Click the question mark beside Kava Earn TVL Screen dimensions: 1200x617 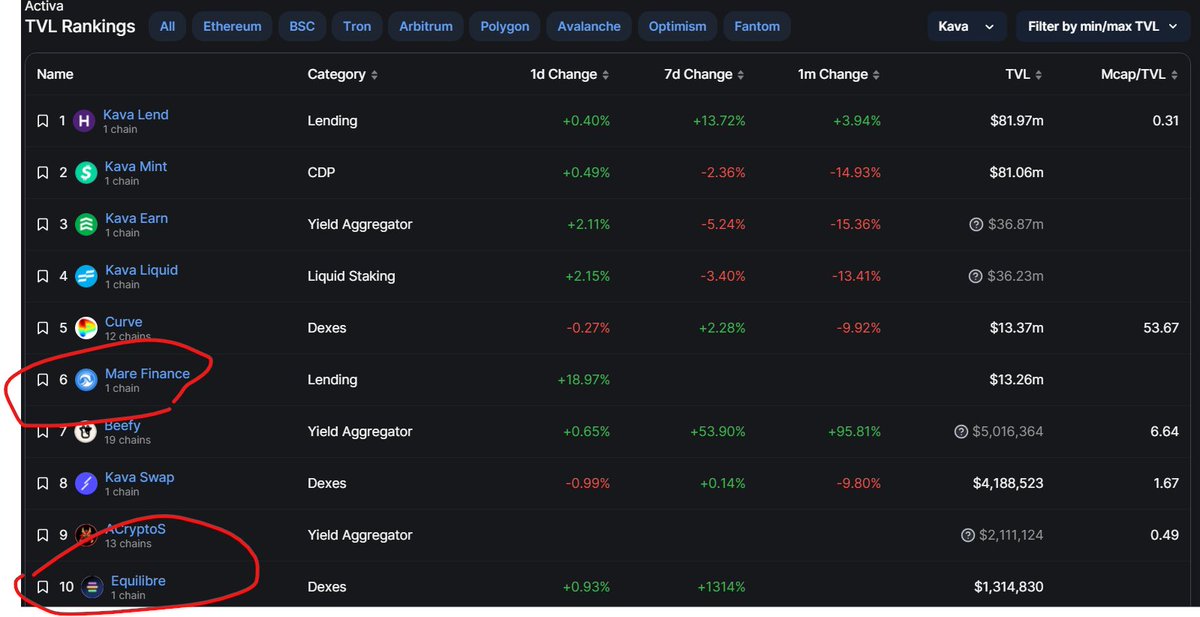(x=976, y=225)
